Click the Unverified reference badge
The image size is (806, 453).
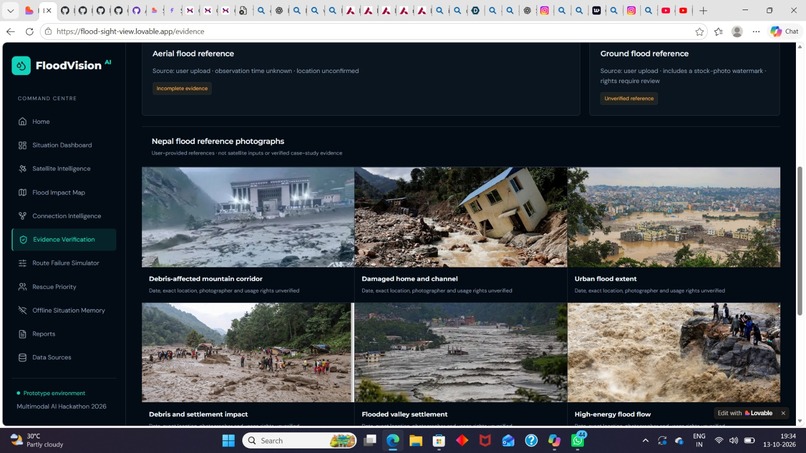(629, 99)
